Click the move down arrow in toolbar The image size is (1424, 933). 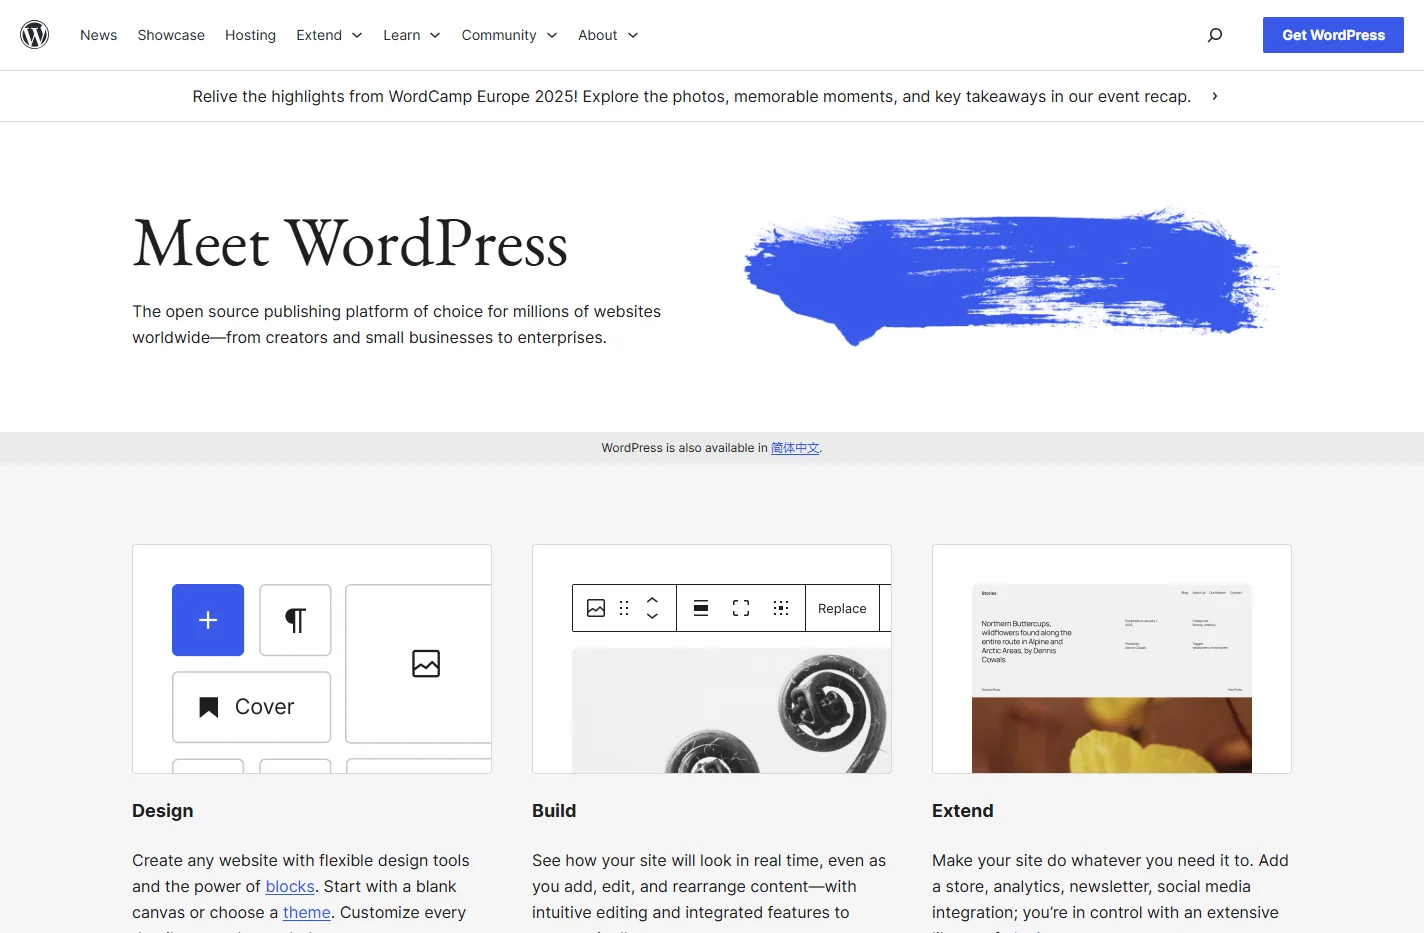click(x=652, y=616)
